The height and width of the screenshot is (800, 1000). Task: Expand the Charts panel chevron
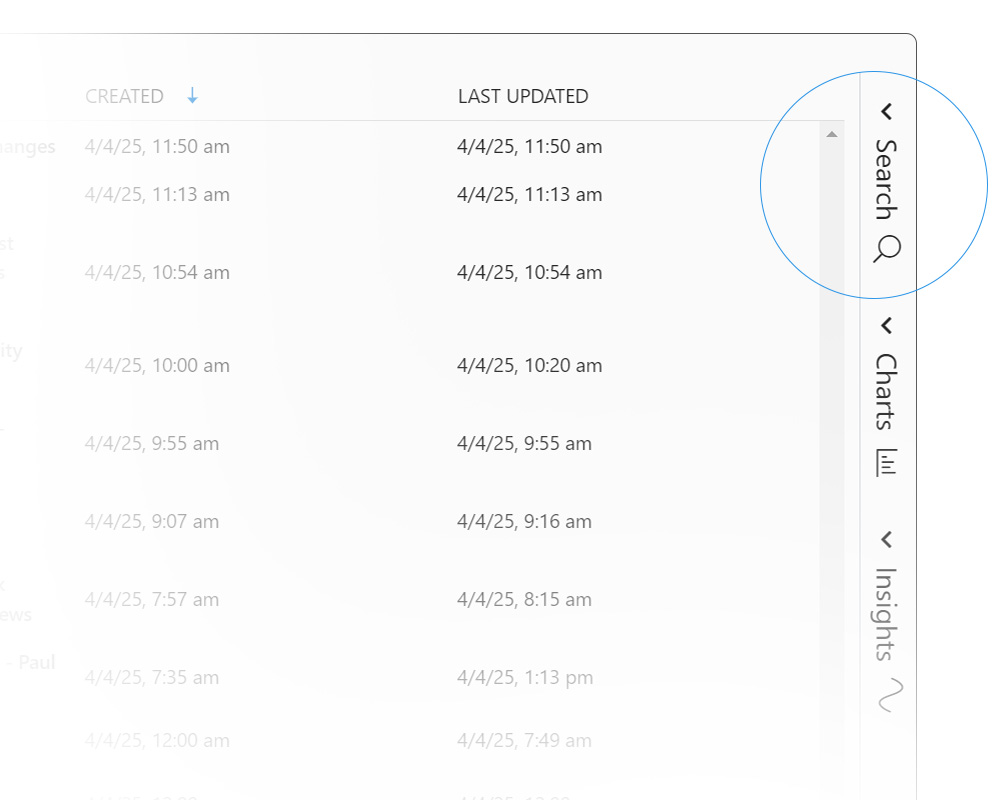tap(886, 325)
